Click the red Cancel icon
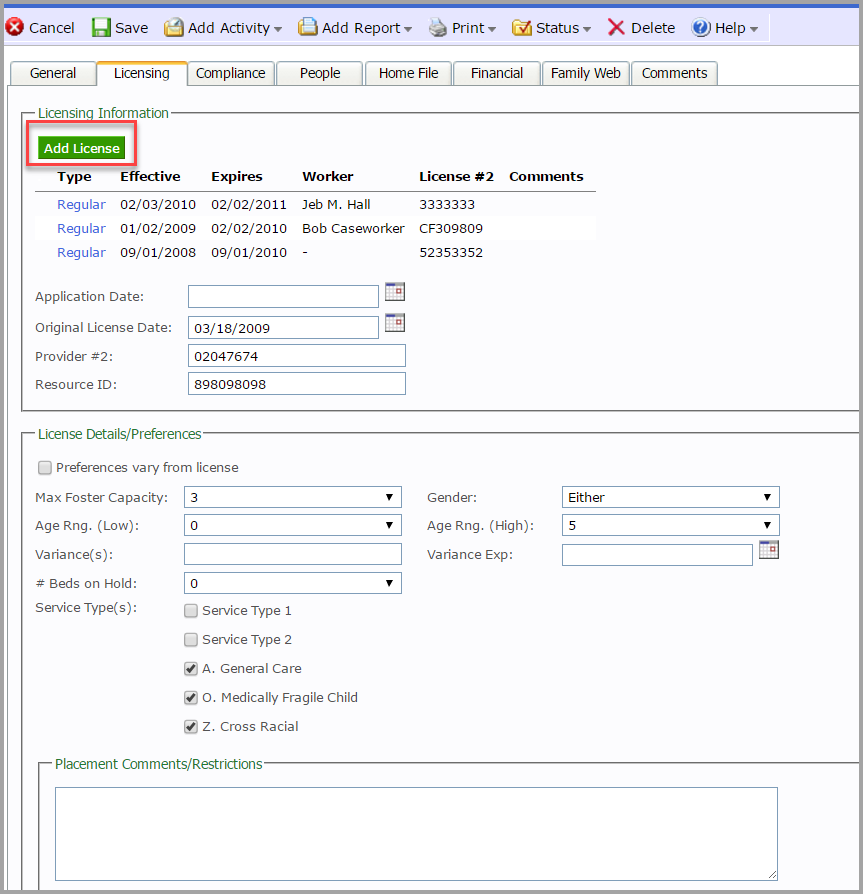 click(15, 27)
